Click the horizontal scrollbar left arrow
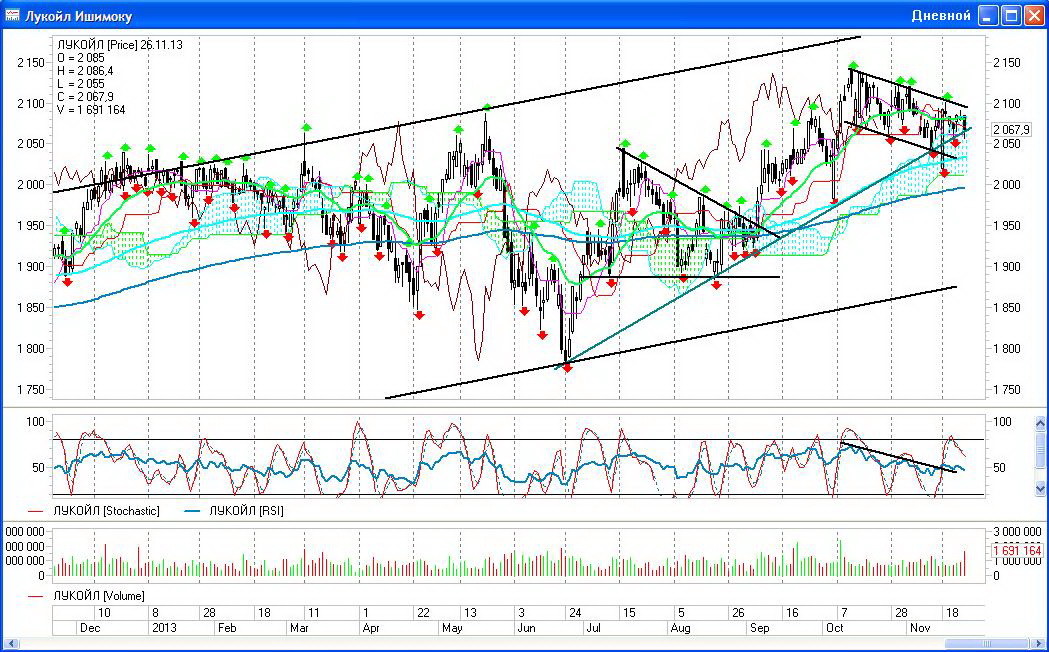 (11, 644)
